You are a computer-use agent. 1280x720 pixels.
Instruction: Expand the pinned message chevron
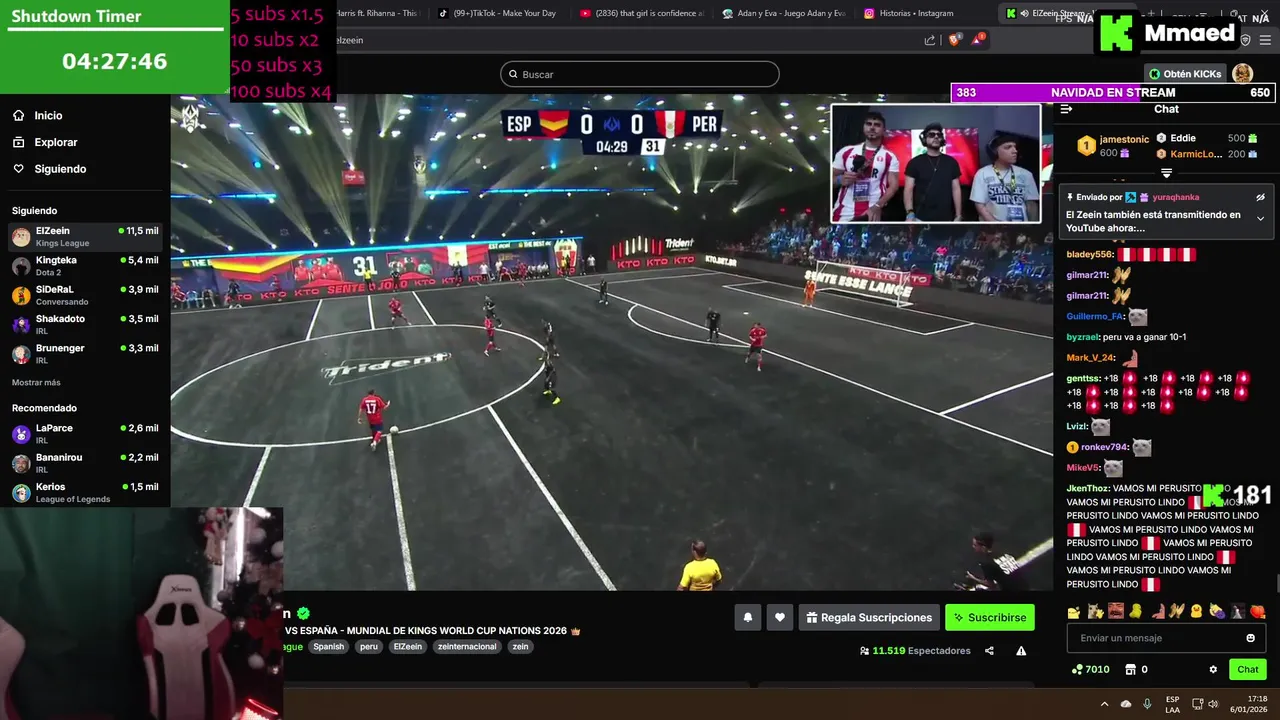pos(1260,219)
